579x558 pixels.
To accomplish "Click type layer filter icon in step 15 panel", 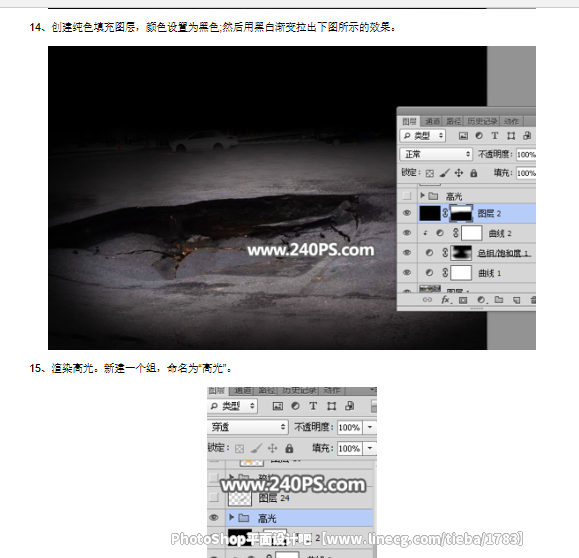I will (313, 406).
